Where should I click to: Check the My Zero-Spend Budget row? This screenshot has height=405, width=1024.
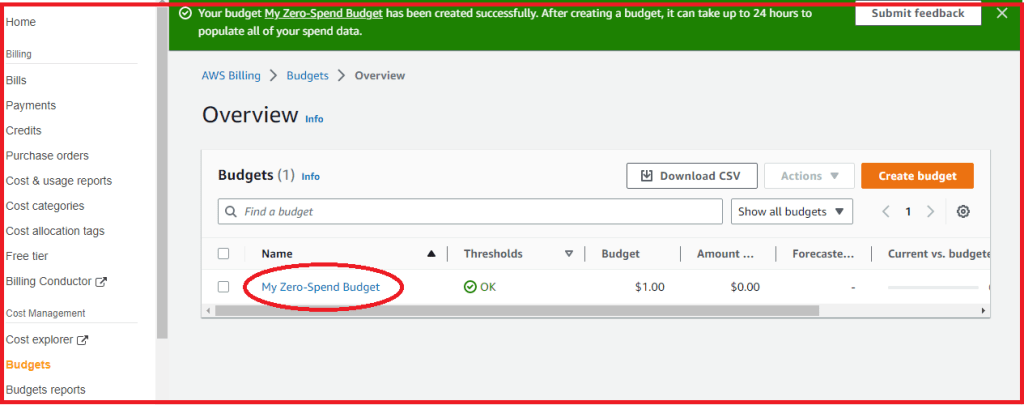coord(223,287)
